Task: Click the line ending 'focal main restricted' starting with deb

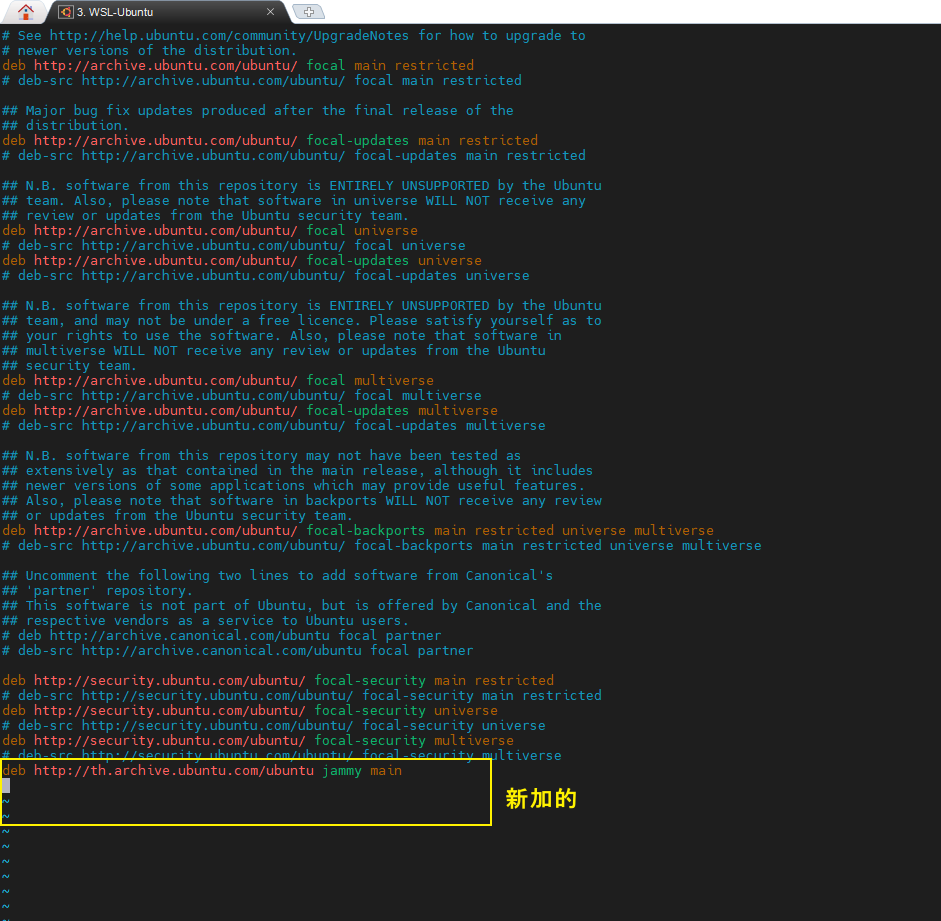Action: tap(238, 65)
